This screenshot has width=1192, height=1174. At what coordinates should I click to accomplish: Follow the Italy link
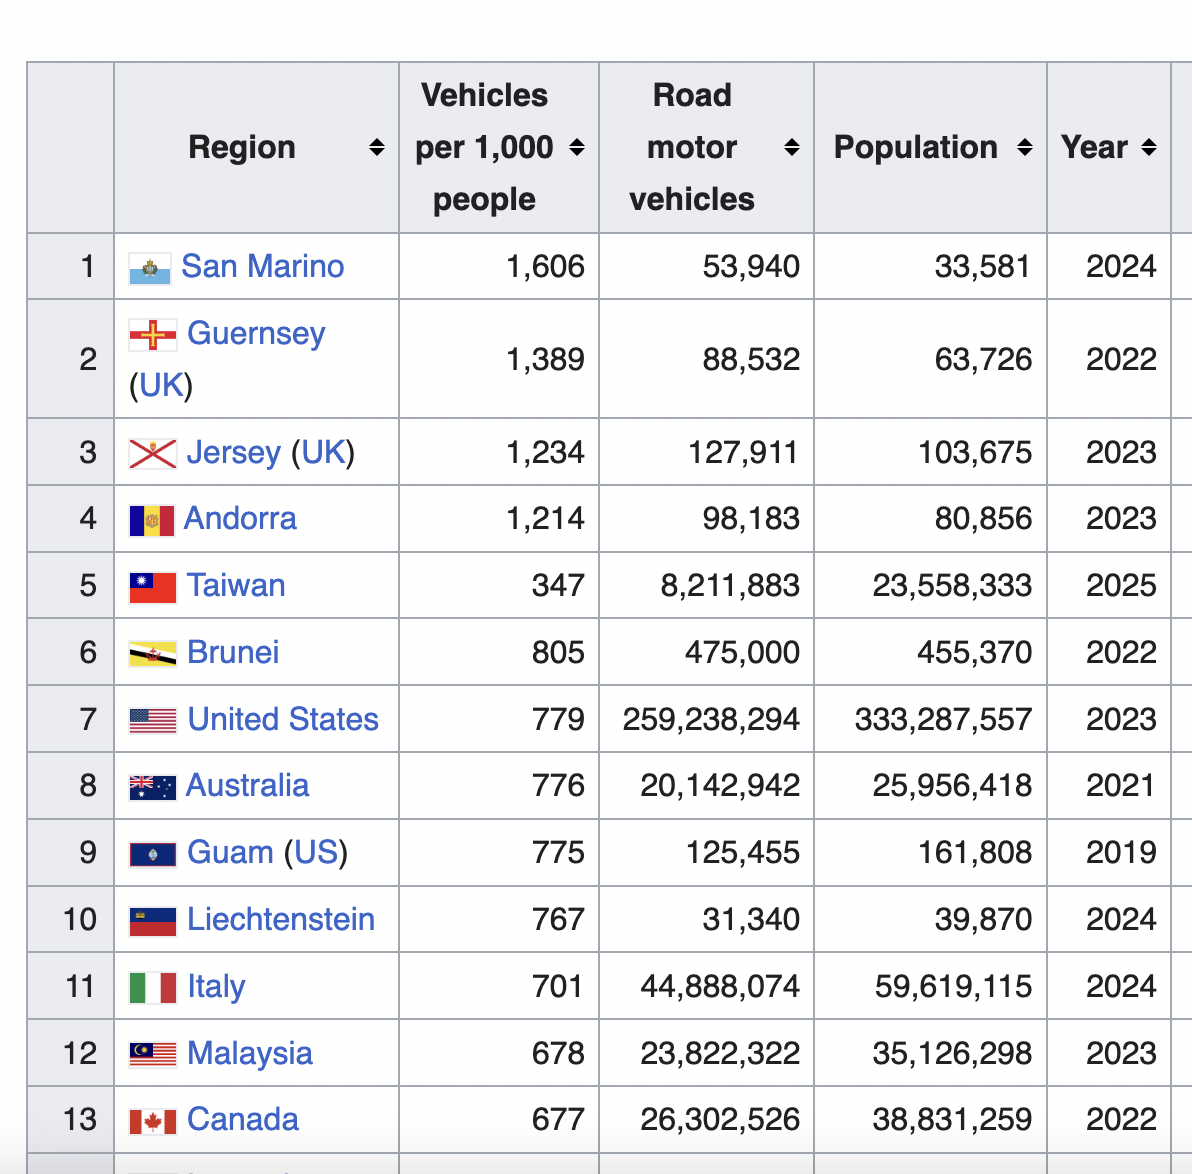pos(216,986)
